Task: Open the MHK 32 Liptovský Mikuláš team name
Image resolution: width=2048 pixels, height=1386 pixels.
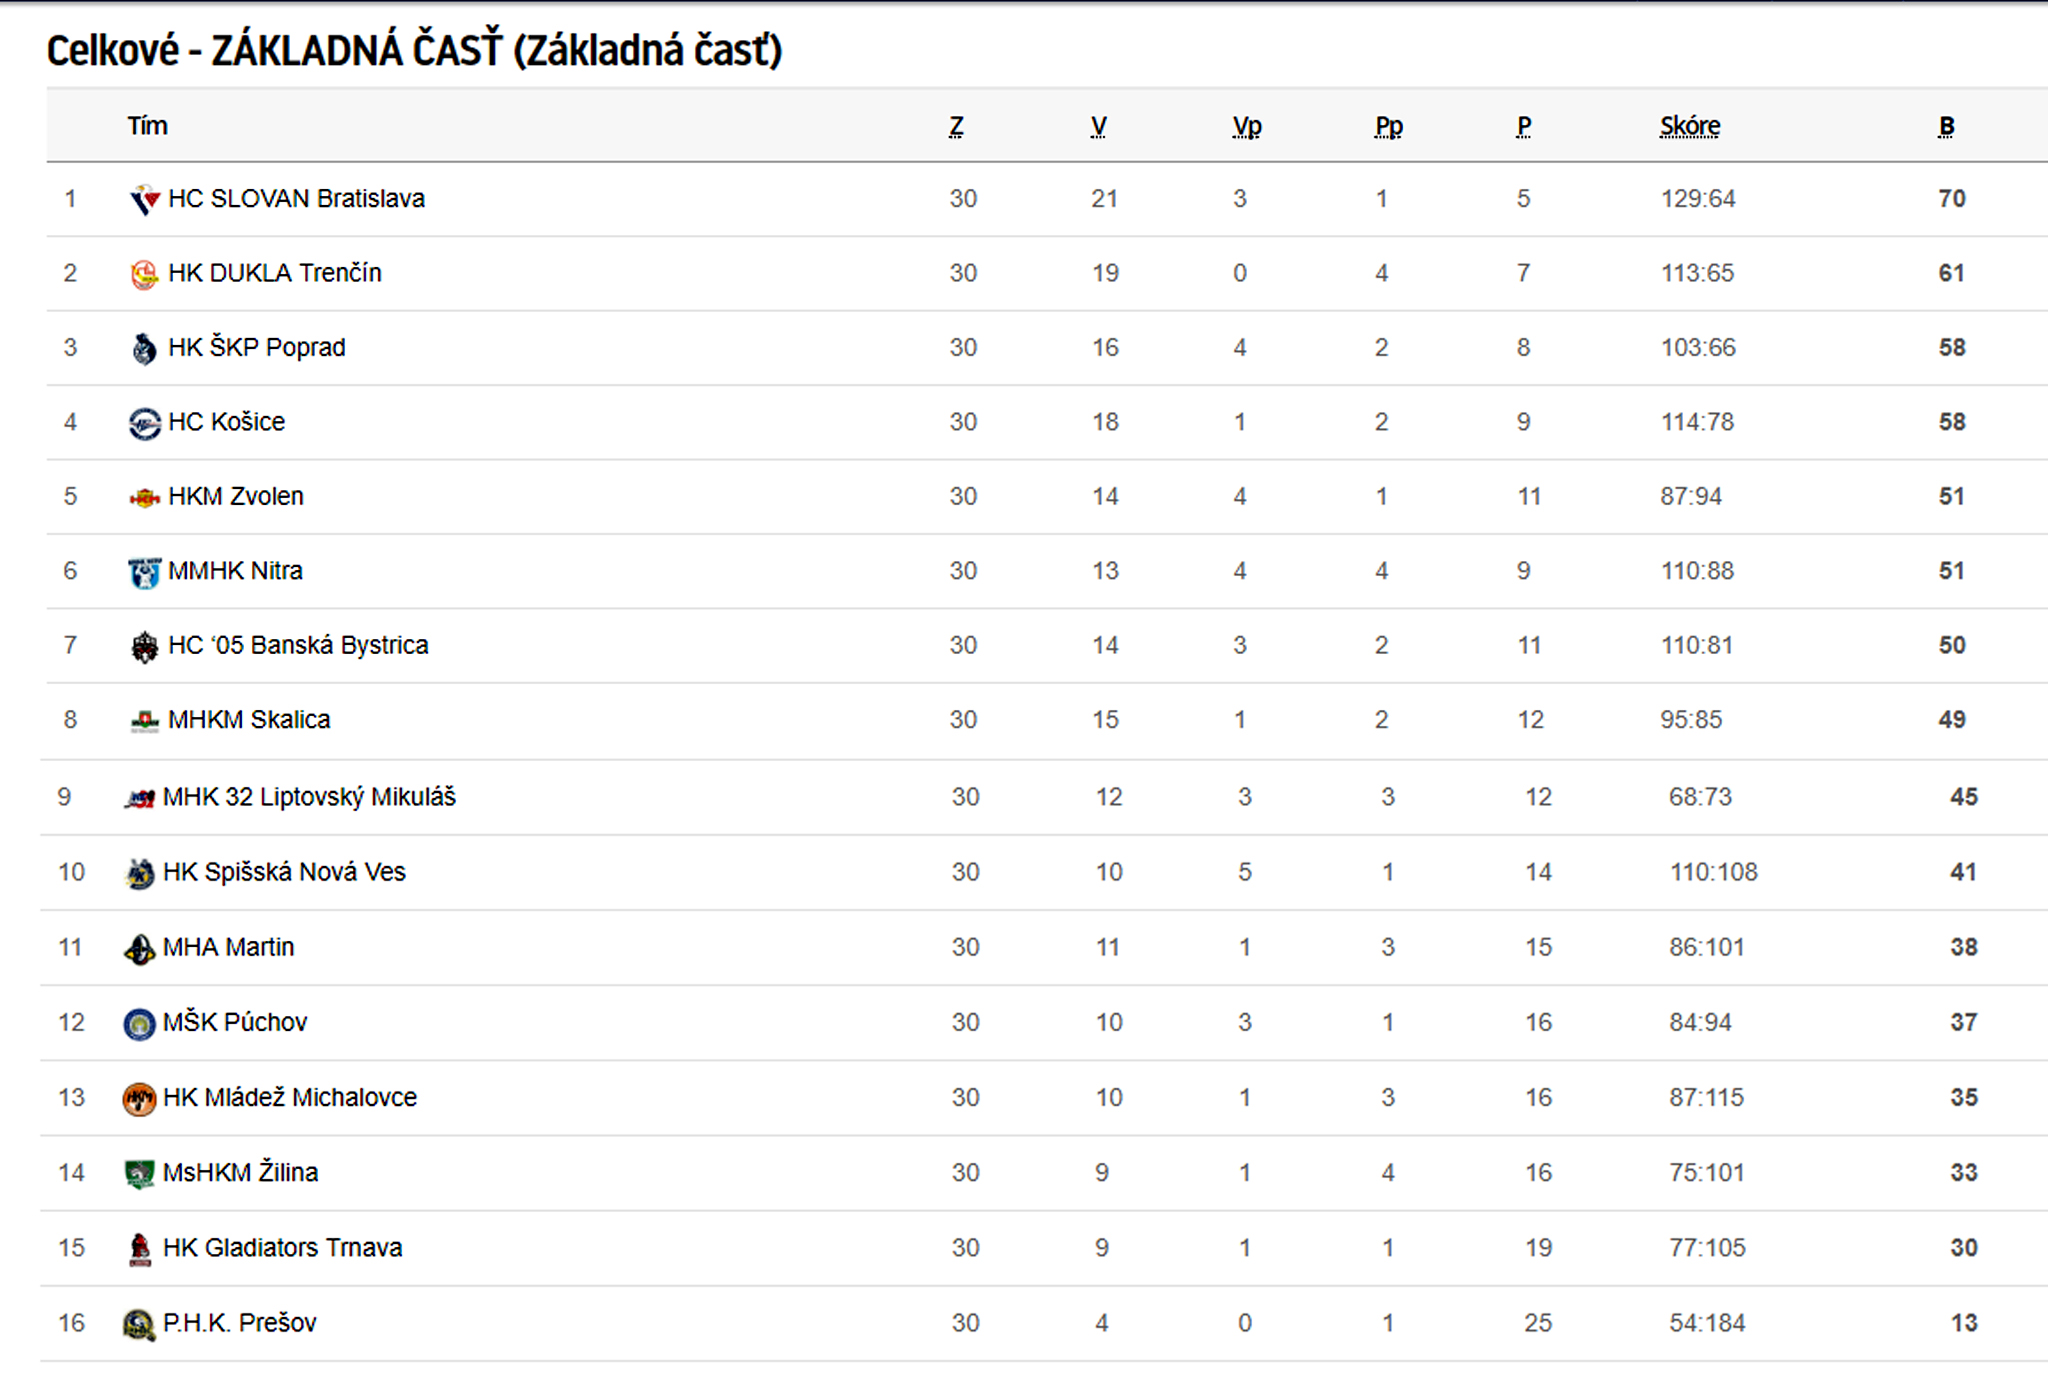Action: (x=309, y=797)
